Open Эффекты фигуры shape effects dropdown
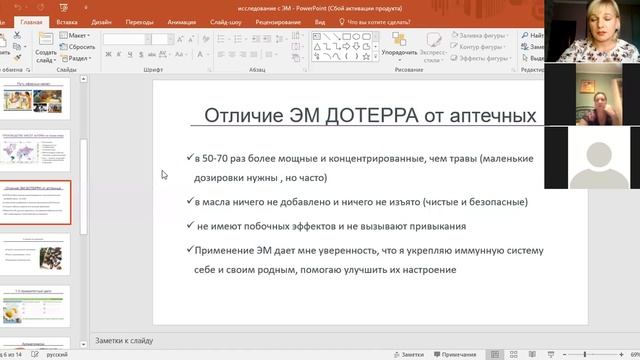 tap(481, 58)
